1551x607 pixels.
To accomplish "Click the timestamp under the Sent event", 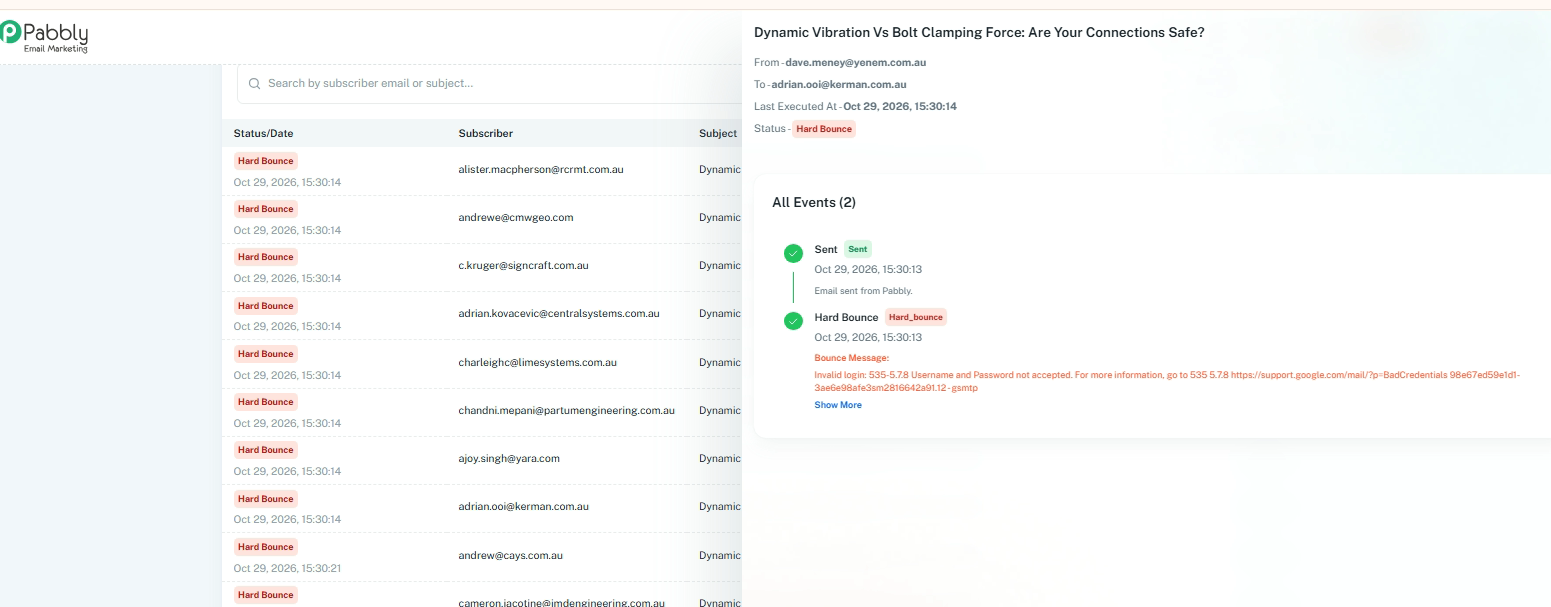I will point(868,270).
